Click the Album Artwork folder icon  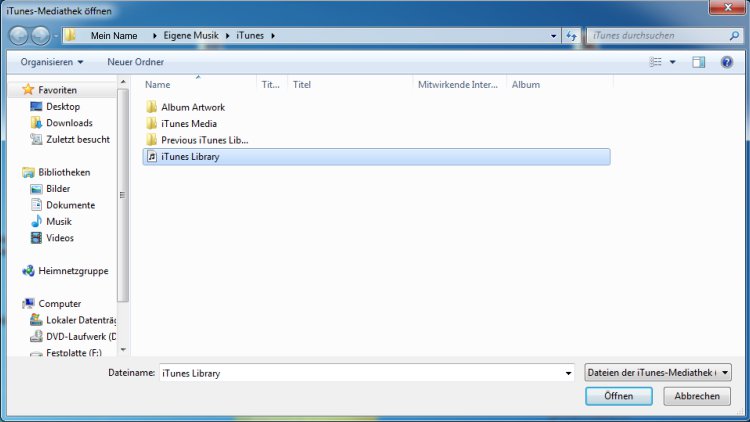pos(151,107)
